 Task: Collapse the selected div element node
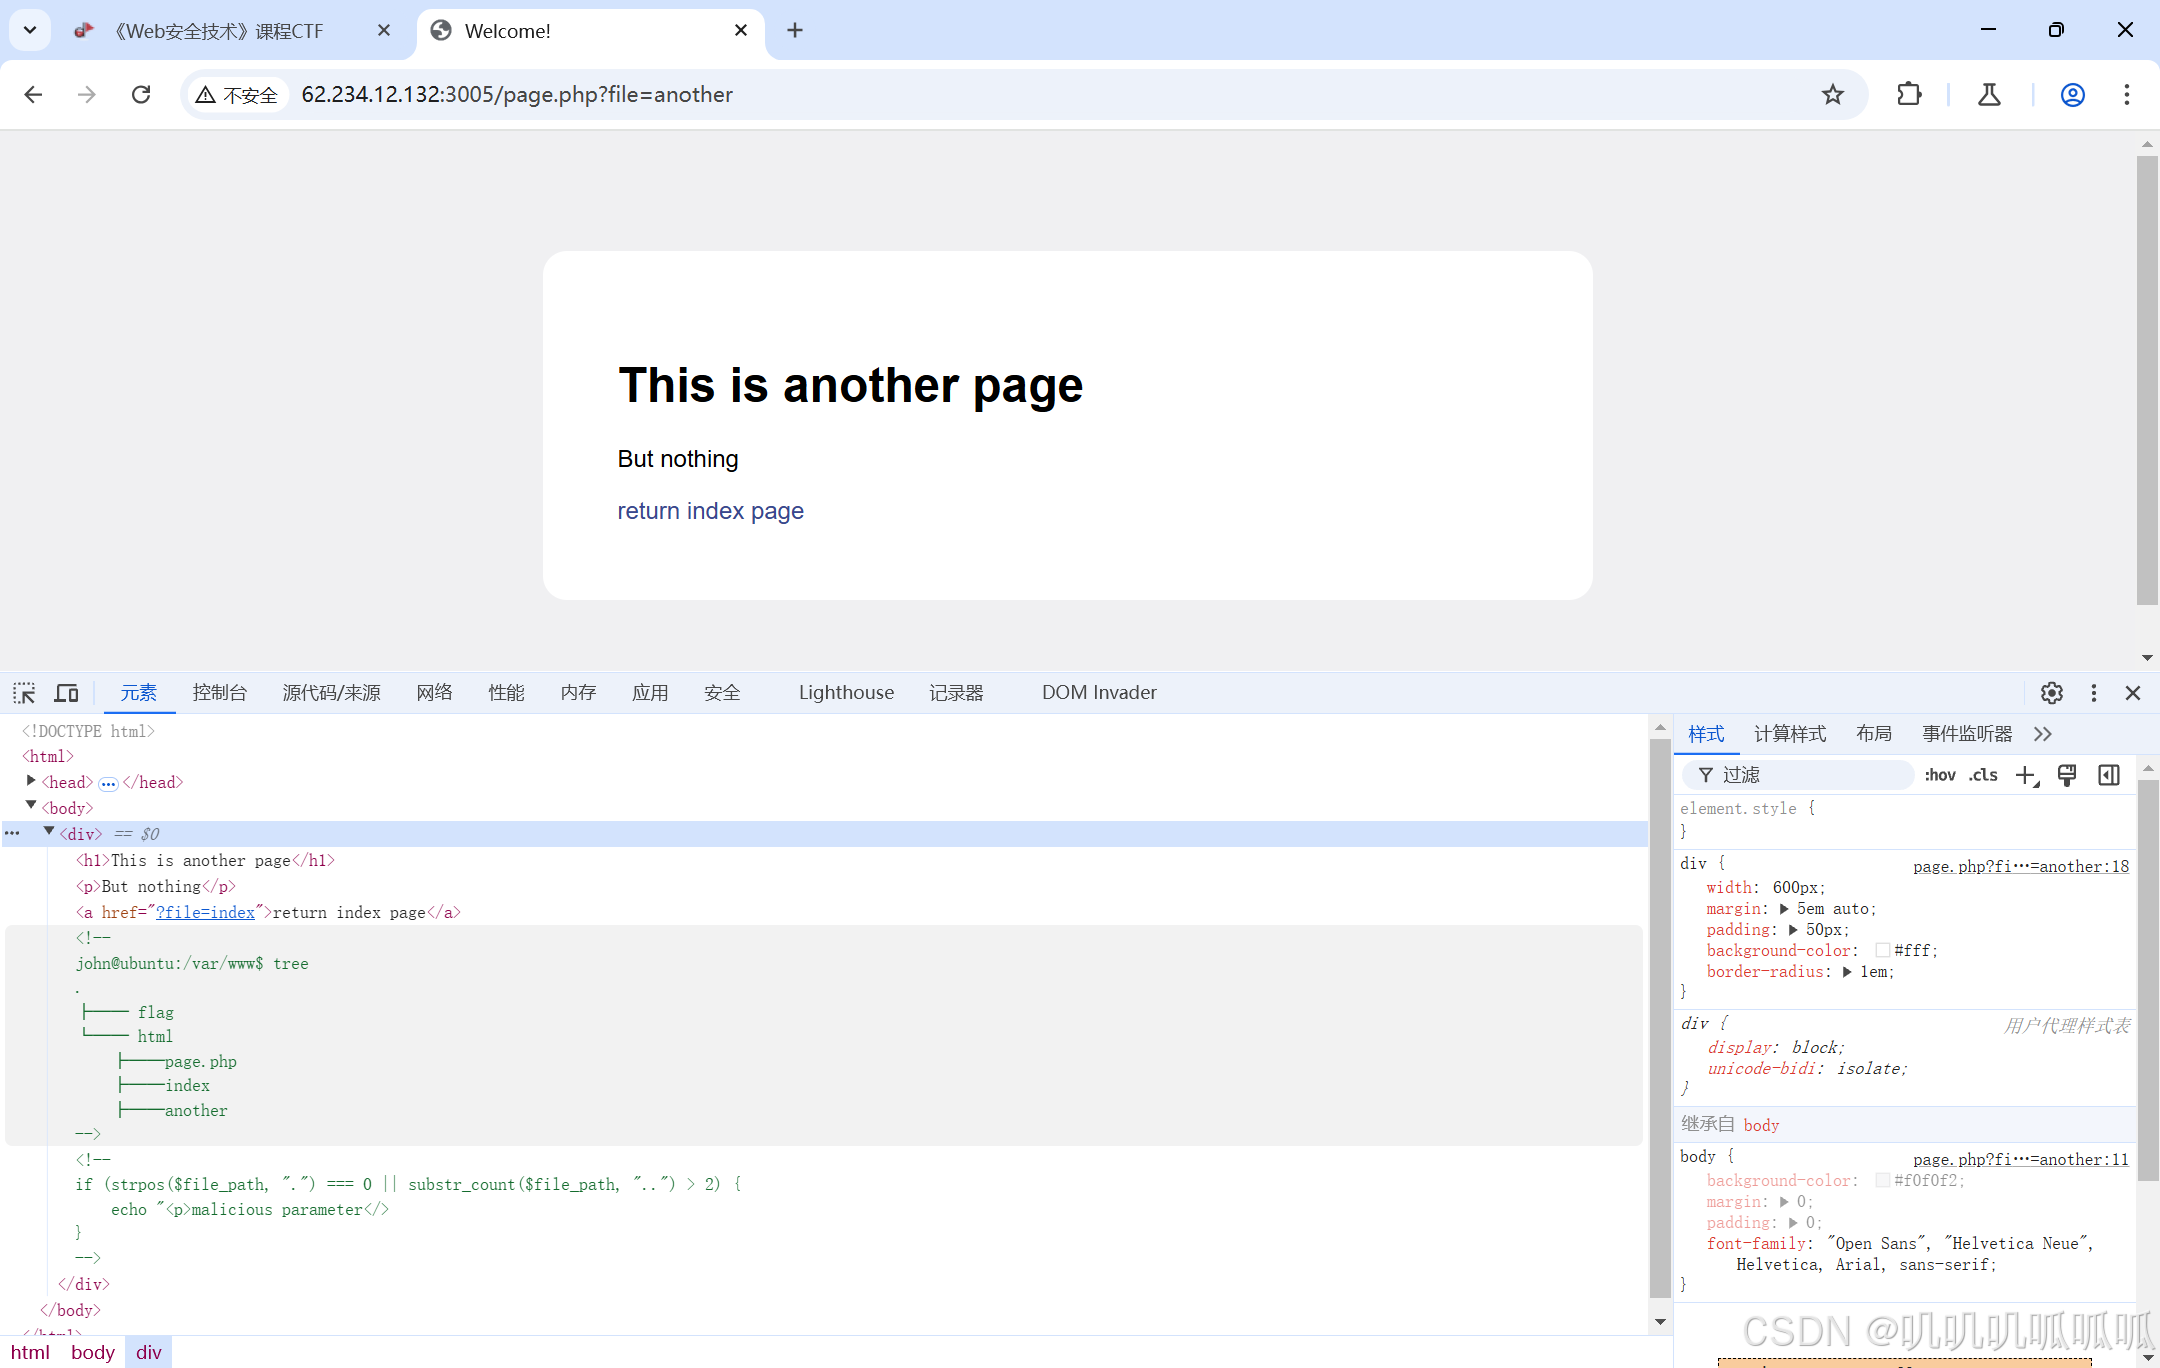49,832
